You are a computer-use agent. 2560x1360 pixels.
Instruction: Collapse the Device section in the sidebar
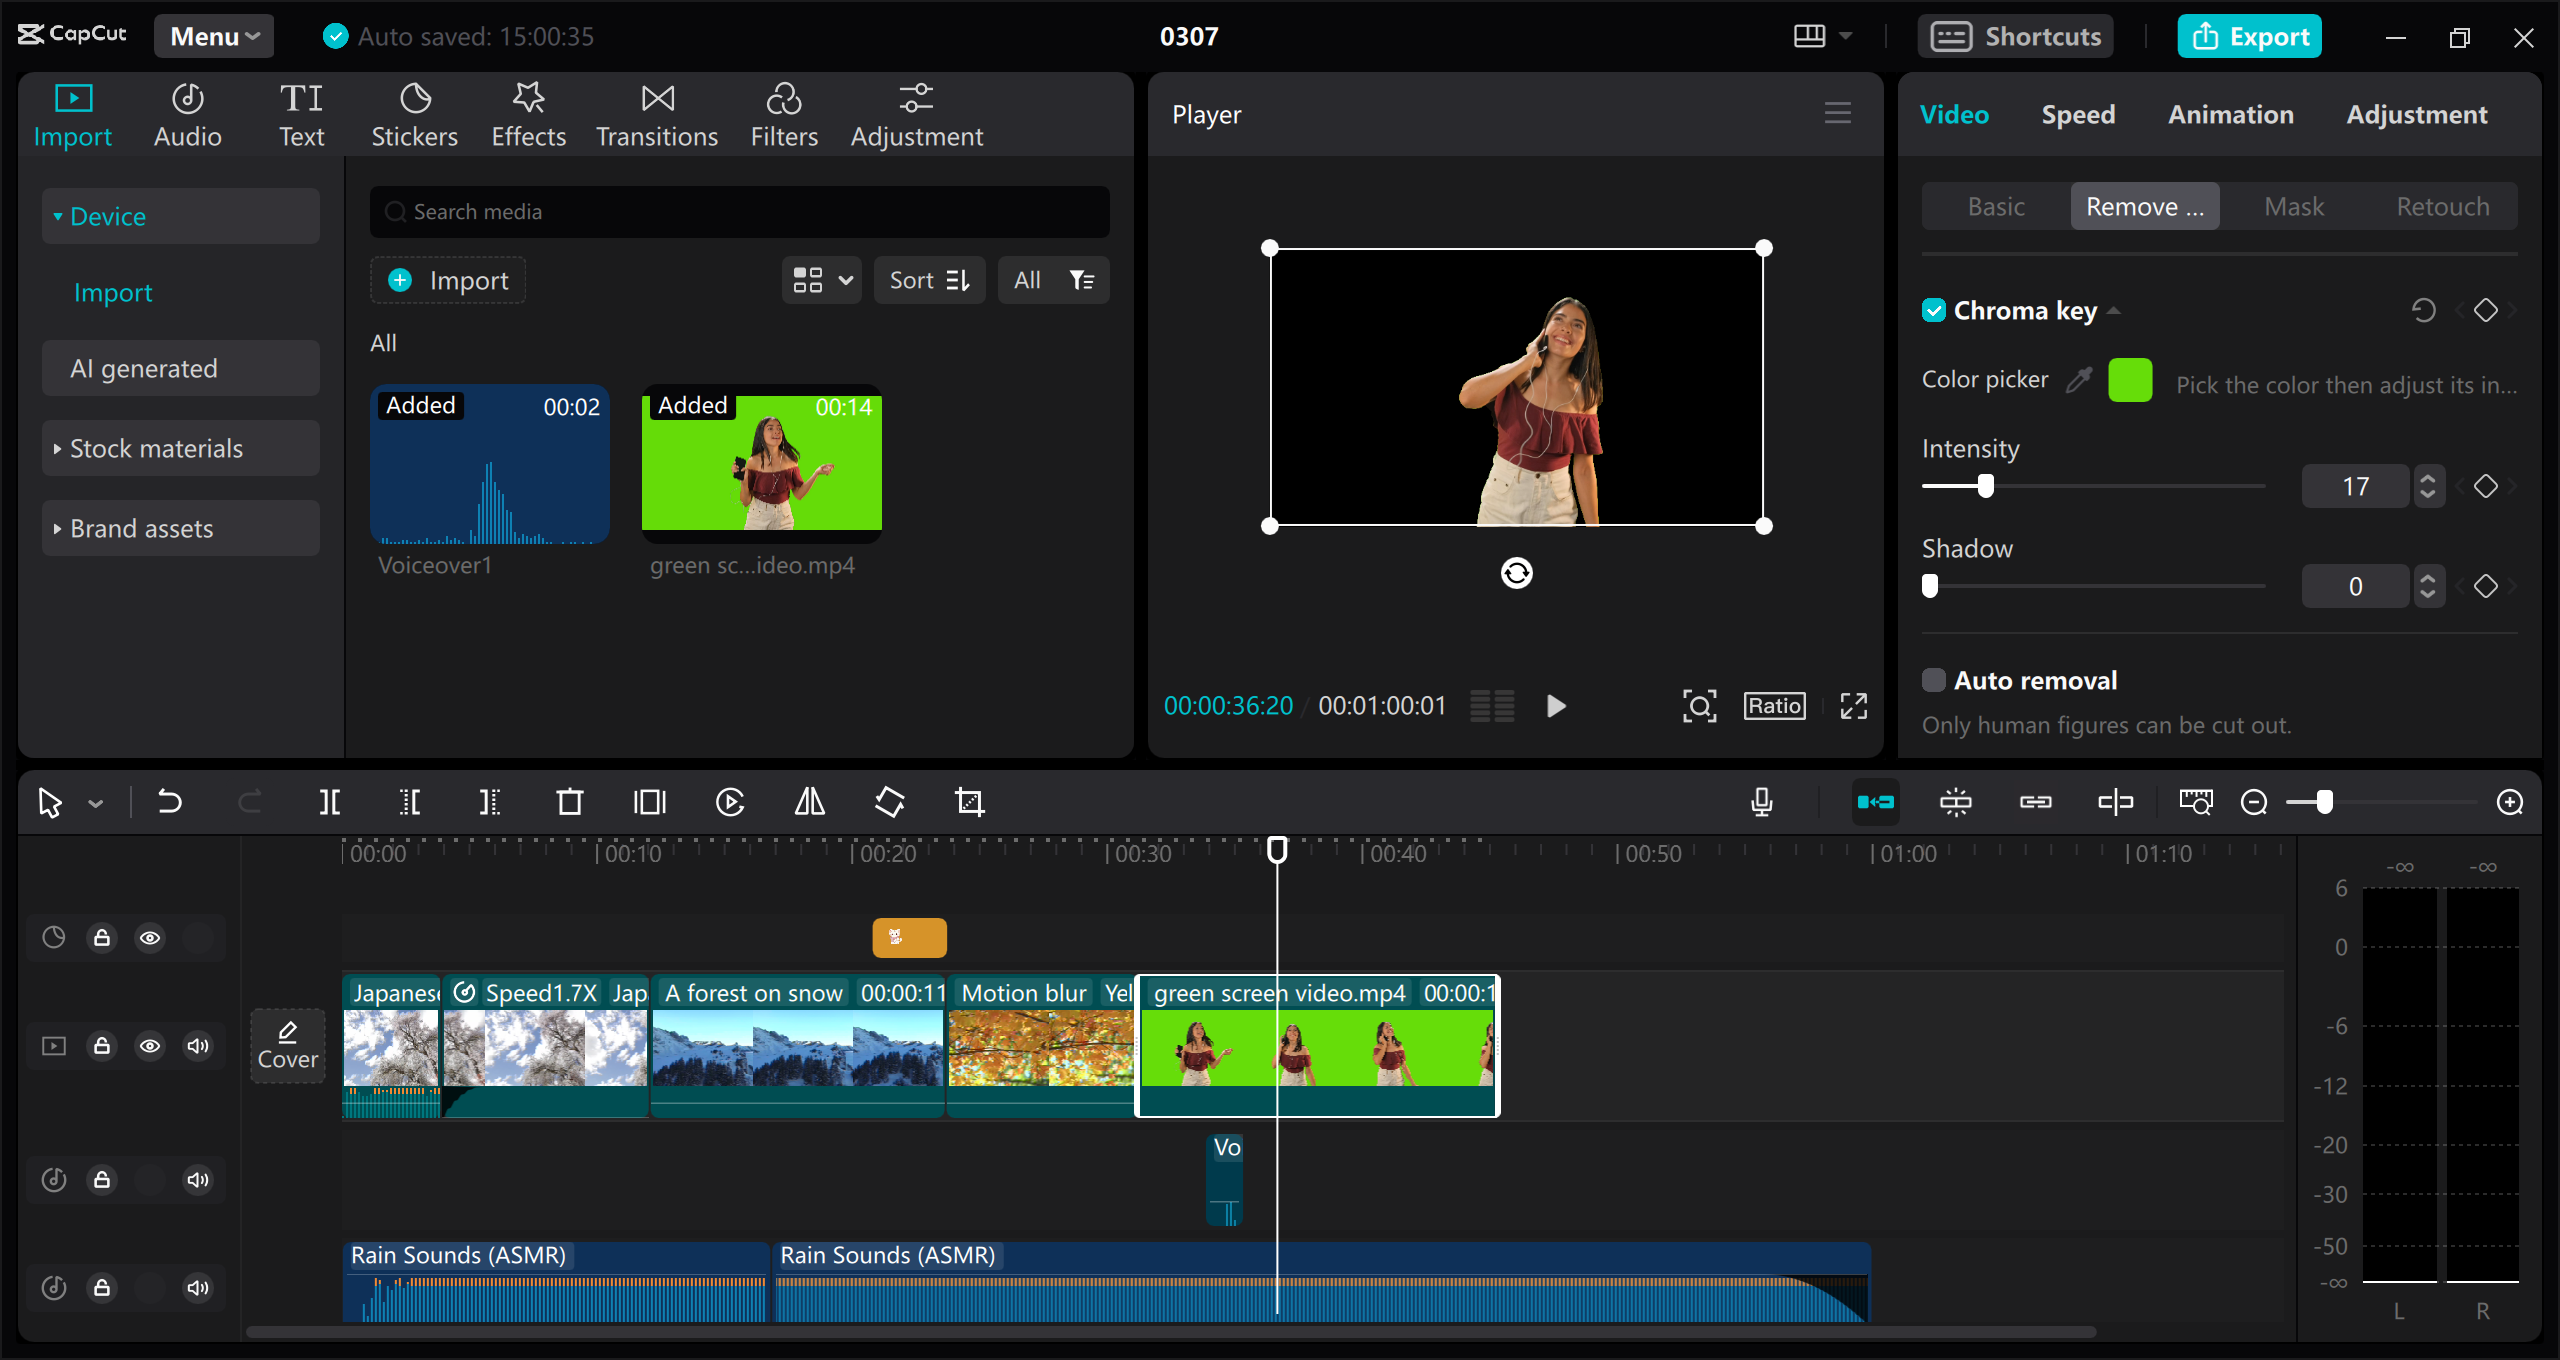(108, 215)
